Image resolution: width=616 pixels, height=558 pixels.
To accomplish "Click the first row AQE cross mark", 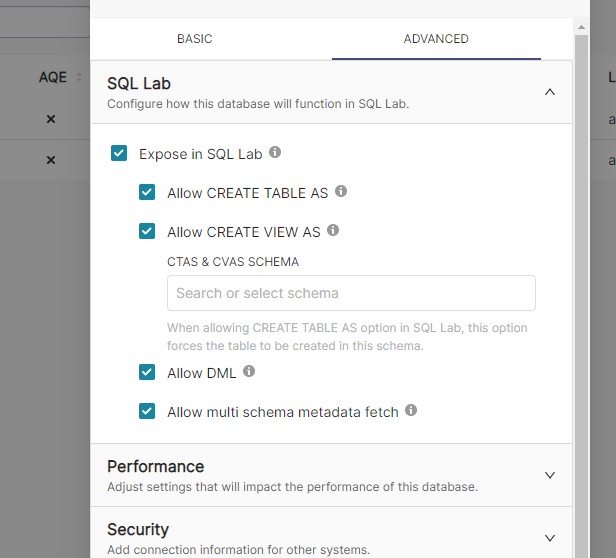I will click(51, 119).
